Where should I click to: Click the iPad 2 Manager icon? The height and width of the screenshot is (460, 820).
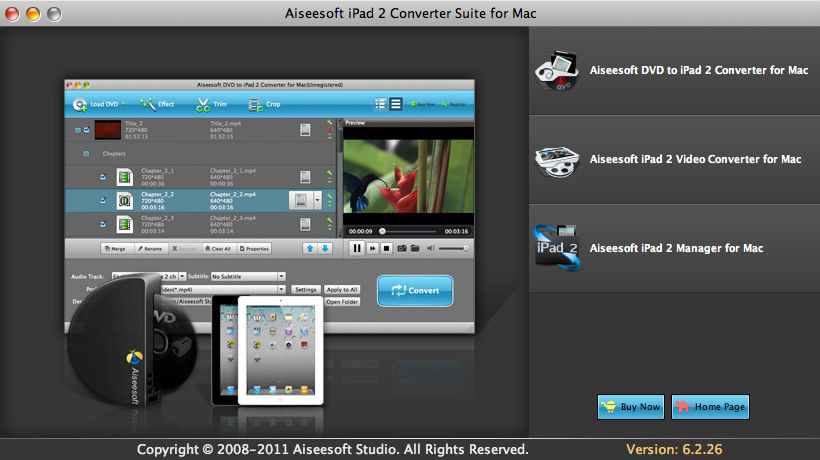557,247
